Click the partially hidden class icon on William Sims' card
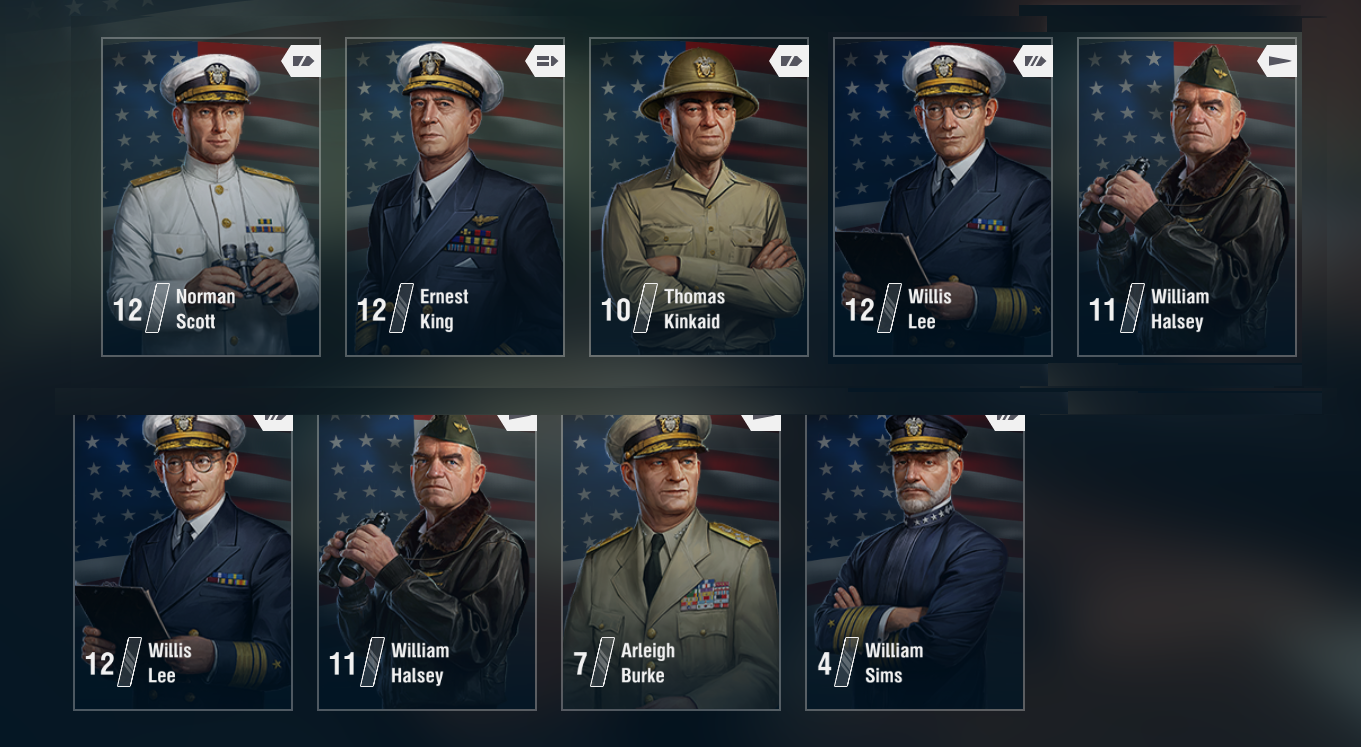 pyautogui.click(x=1005, y=423)
